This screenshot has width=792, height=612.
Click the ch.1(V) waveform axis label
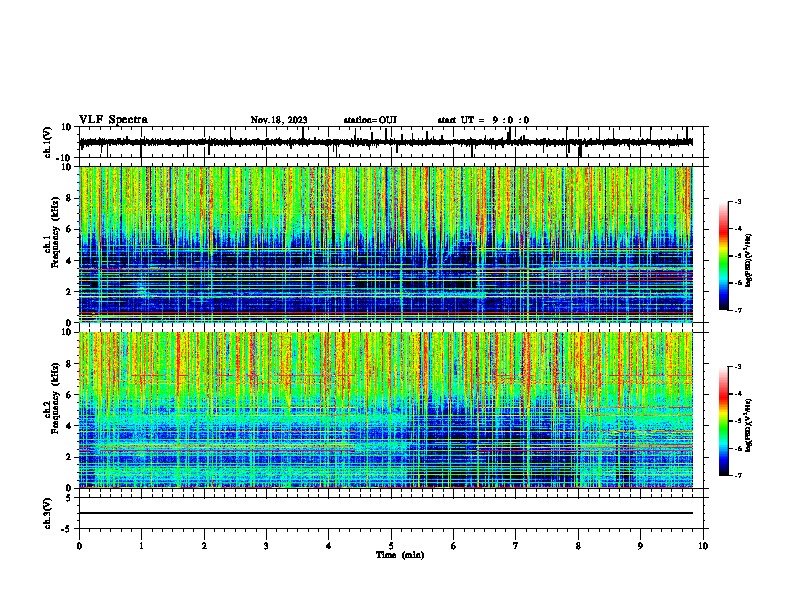click(50, 142)
